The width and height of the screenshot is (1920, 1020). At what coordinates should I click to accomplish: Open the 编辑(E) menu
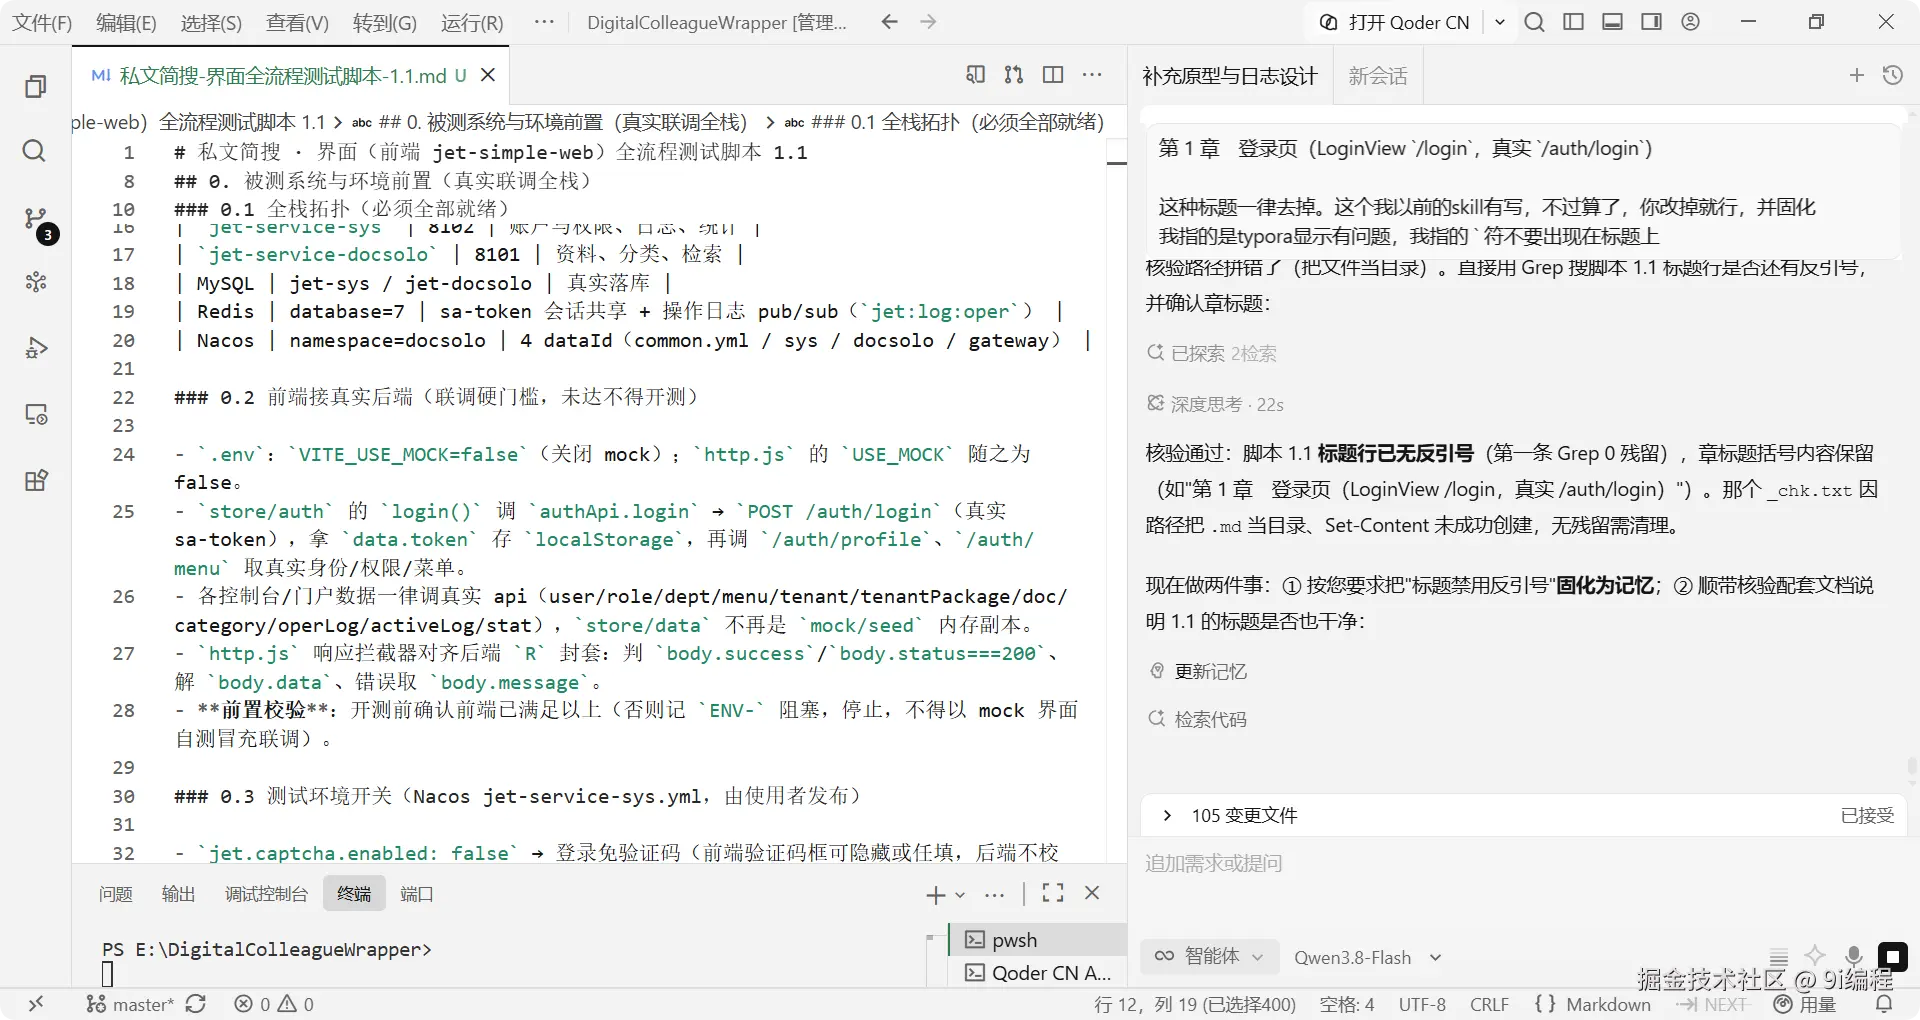tap(126, 22)
